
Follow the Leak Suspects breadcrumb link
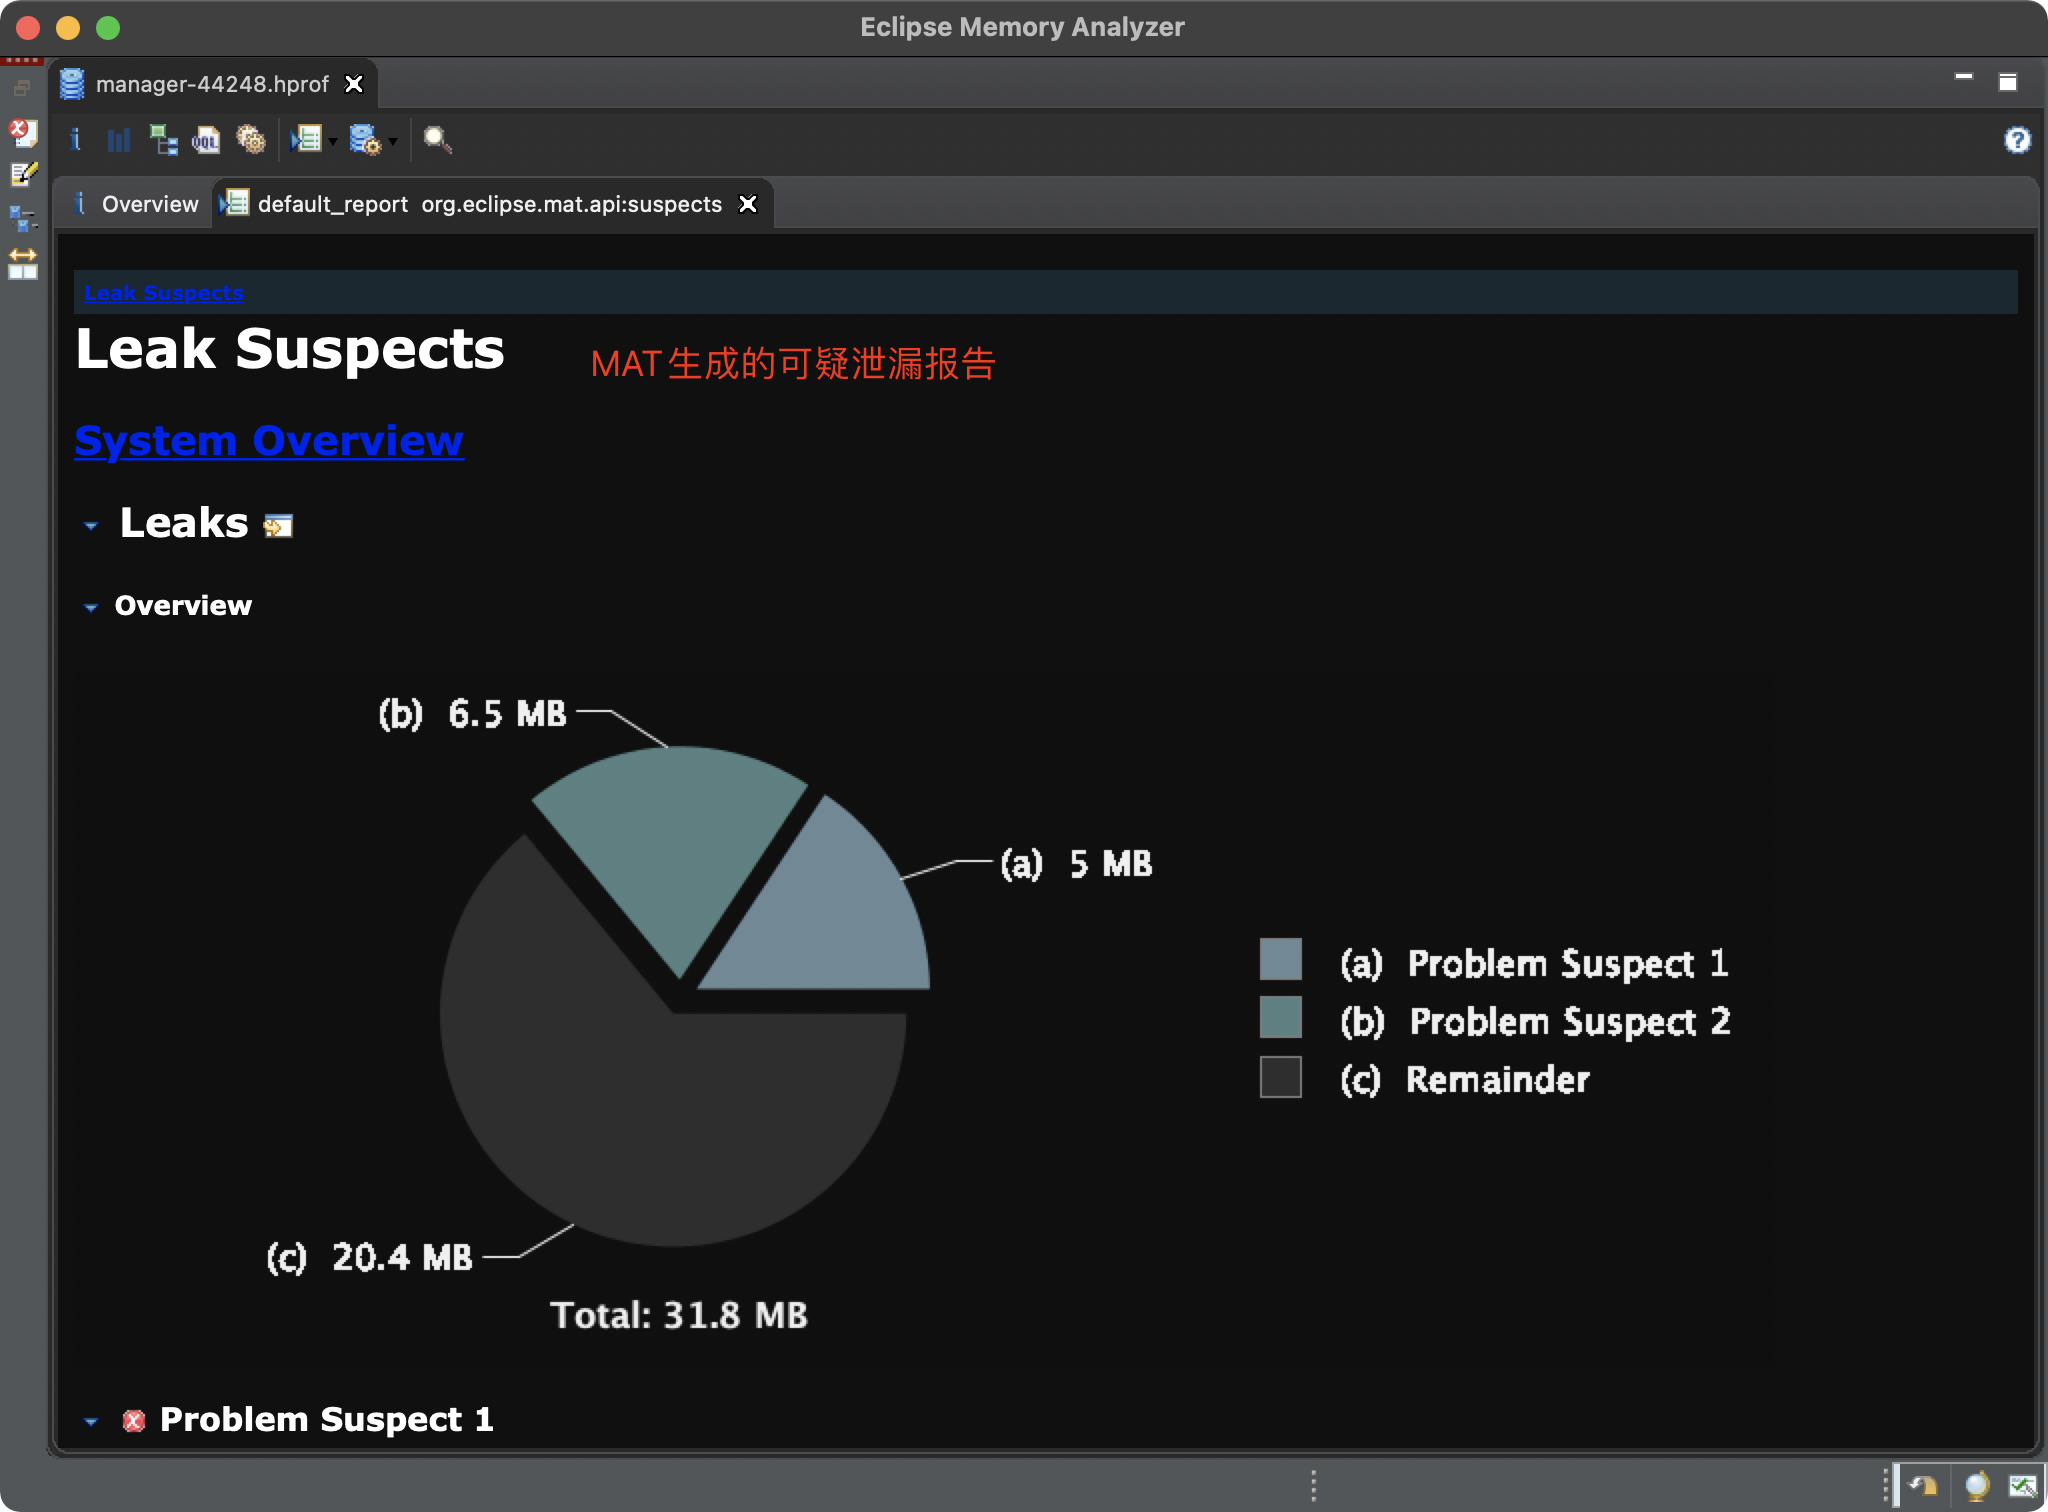pyautogui.click(x=164, y=293)
